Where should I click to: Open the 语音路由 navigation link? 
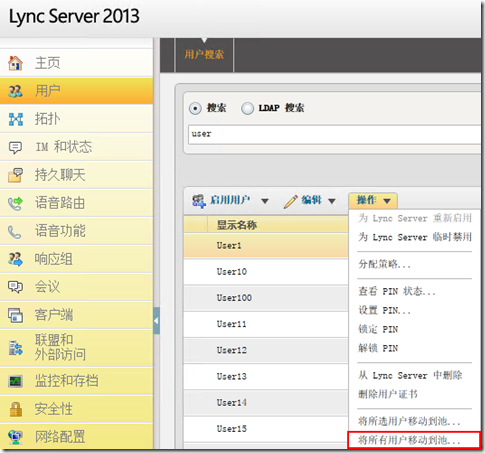(x=60, y=203)
